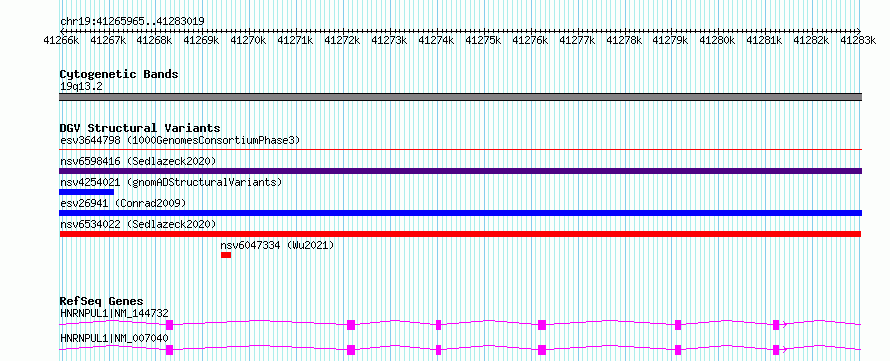Image resolution: width=890 pixels, height=361 pixels.
Task: Select NM_007040 exon near 41274k
Action: [x=438, y=350]
